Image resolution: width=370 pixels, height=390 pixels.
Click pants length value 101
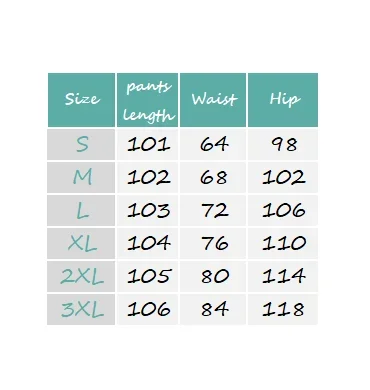pyautogui.click(x=147, y=145)
